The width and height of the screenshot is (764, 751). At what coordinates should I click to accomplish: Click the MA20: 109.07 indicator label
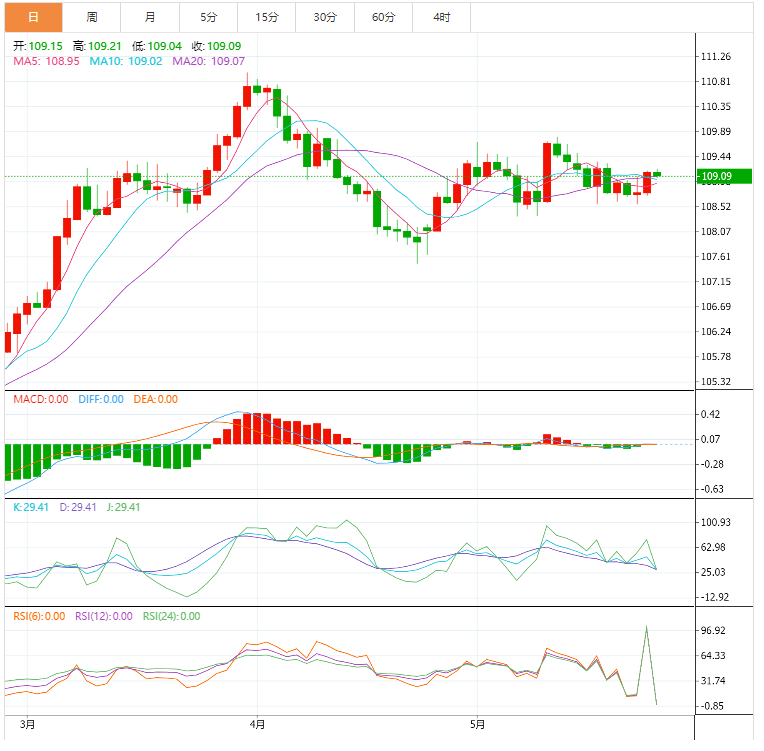[x=208, y=62]
